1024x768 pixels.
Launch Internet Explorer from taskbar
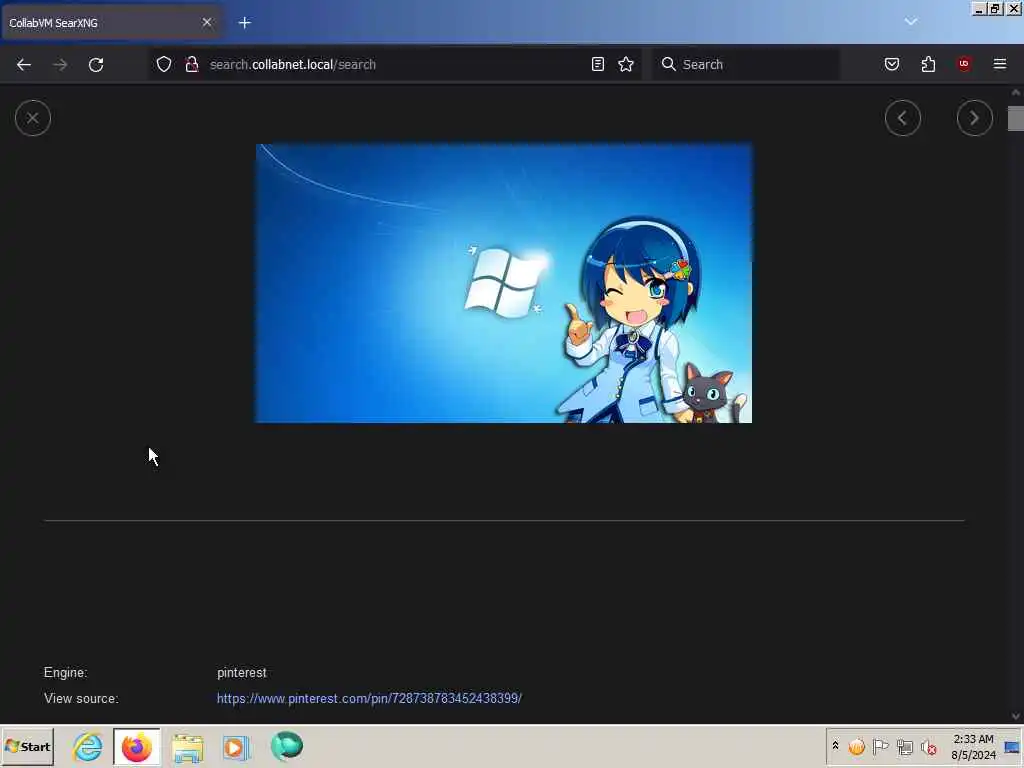(x=88, y=746)
